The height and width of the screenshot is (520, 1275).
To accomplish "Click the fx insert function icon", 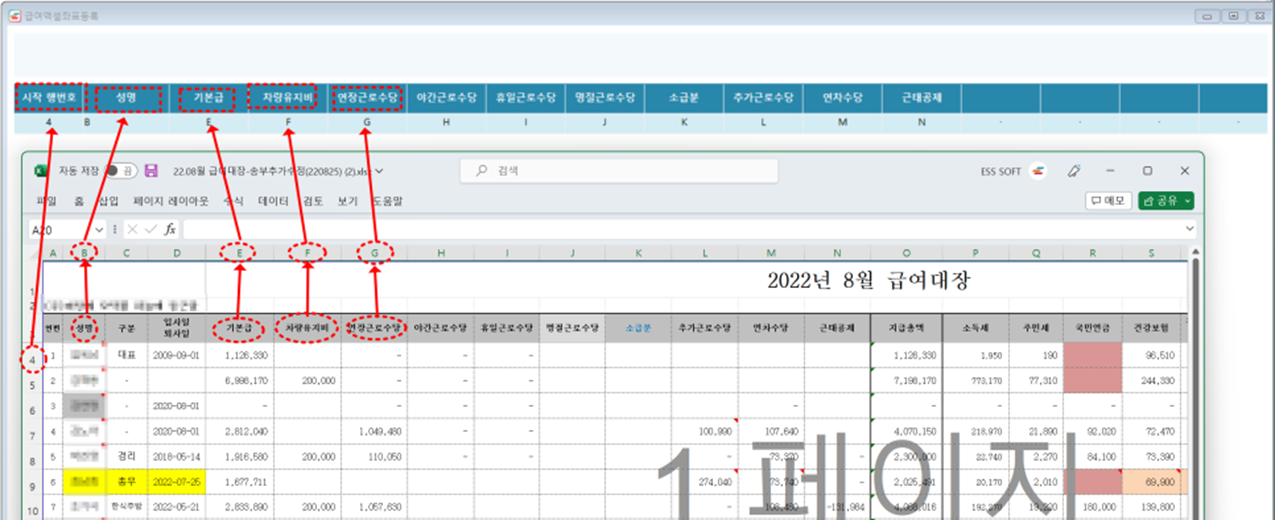I will 170,229.
